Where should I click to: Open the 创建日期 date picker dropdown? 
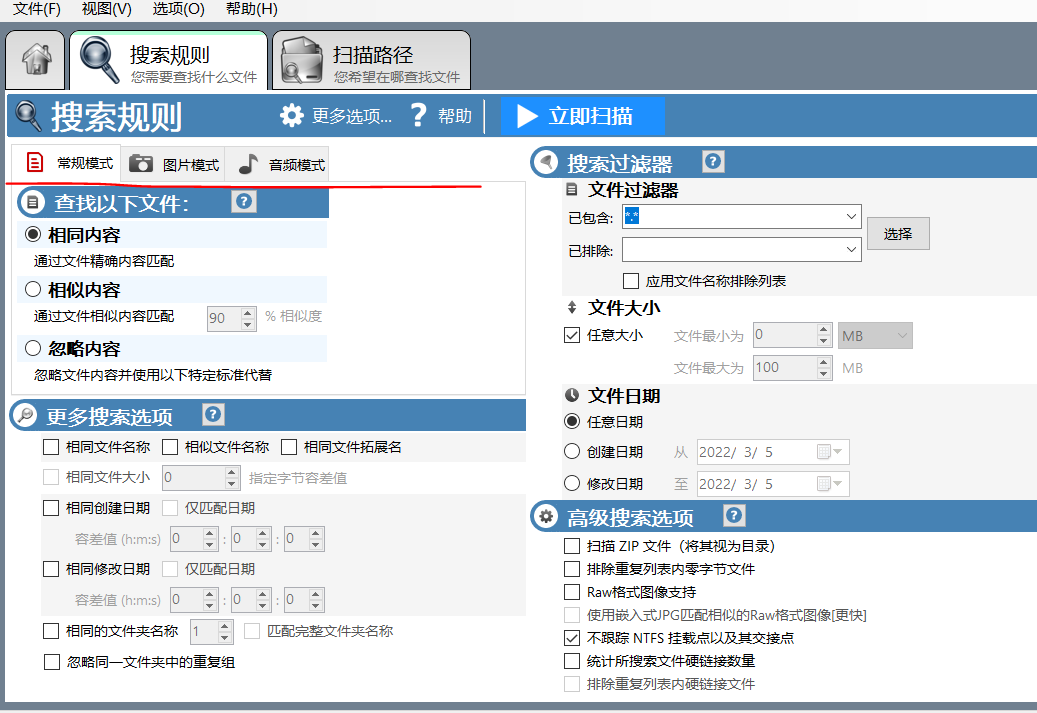[x=835, y=451]
